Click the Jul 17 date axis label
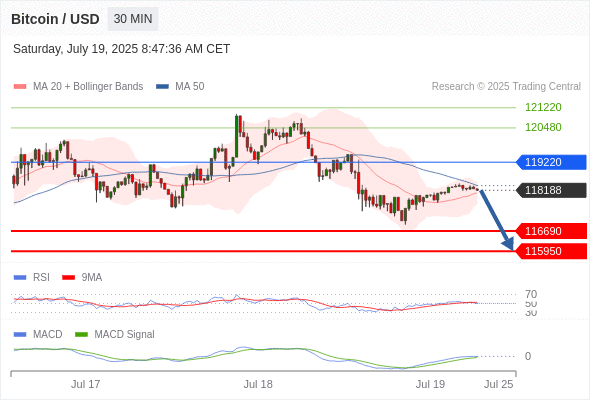The image size is (590, 400). (x=86, y=384)
